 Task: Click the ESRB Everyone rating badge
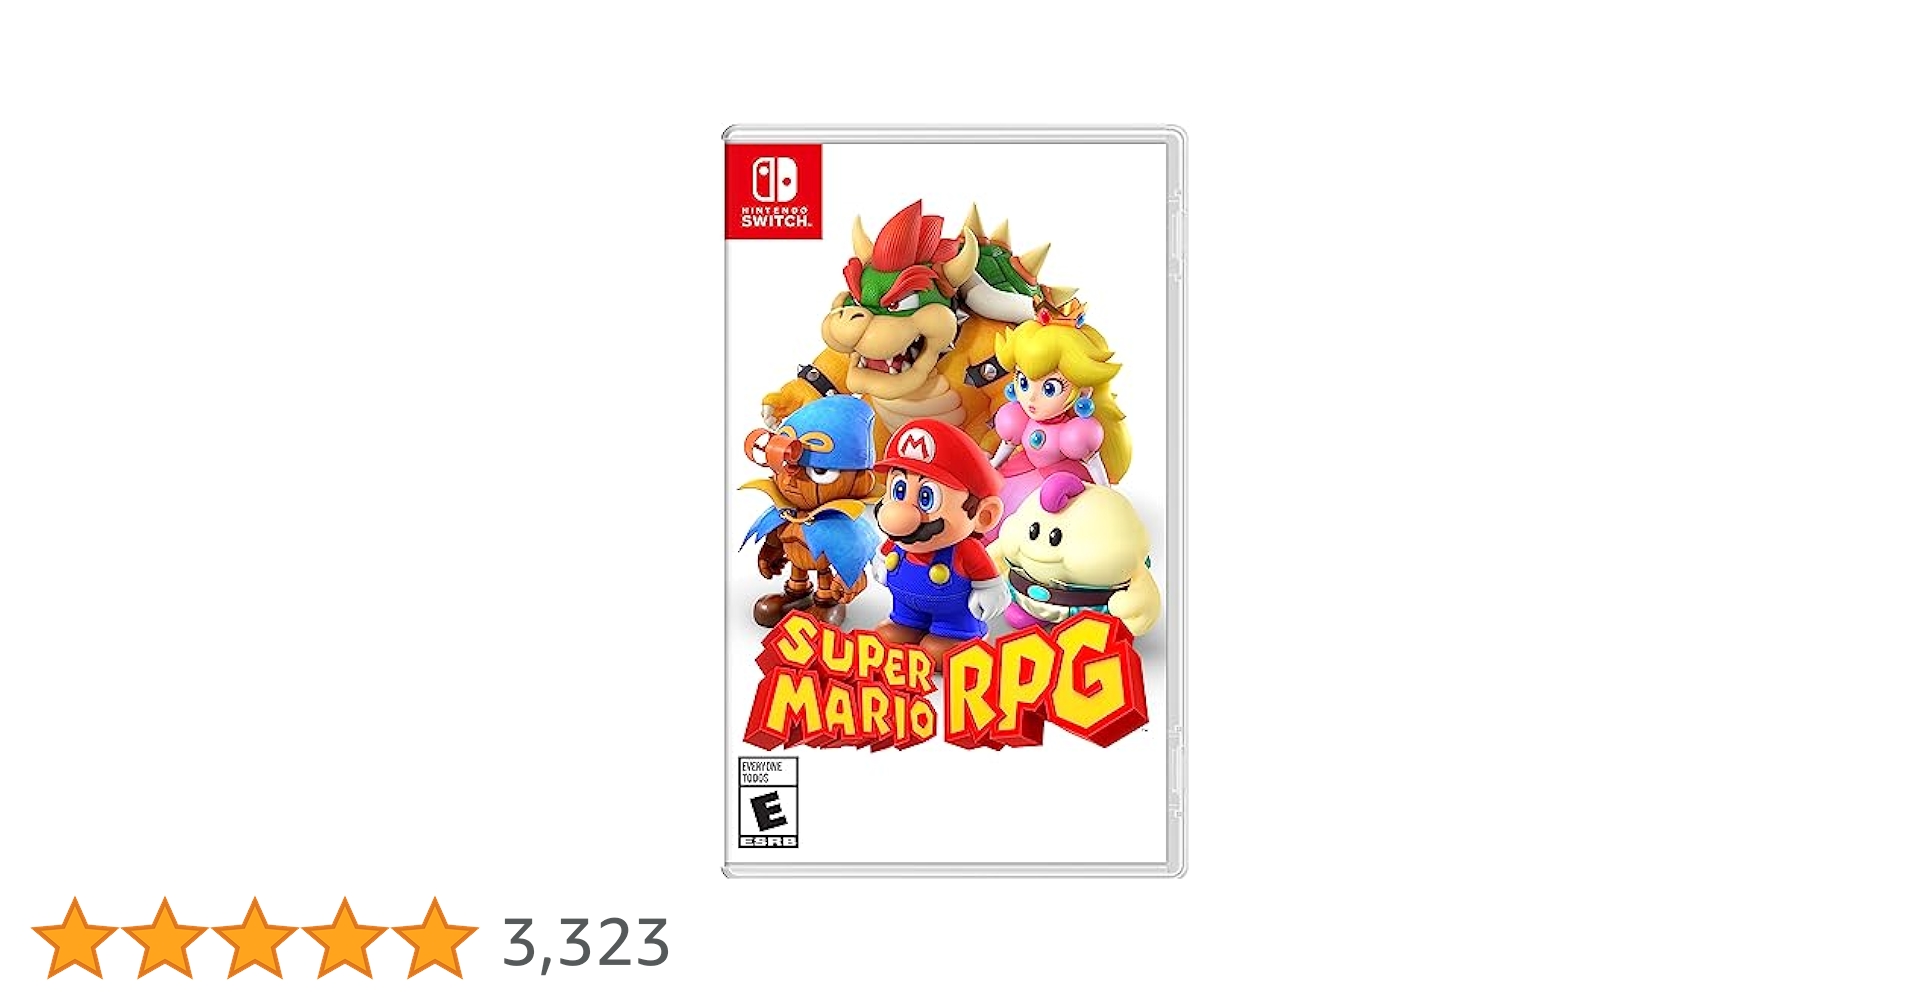click(768, 802)
